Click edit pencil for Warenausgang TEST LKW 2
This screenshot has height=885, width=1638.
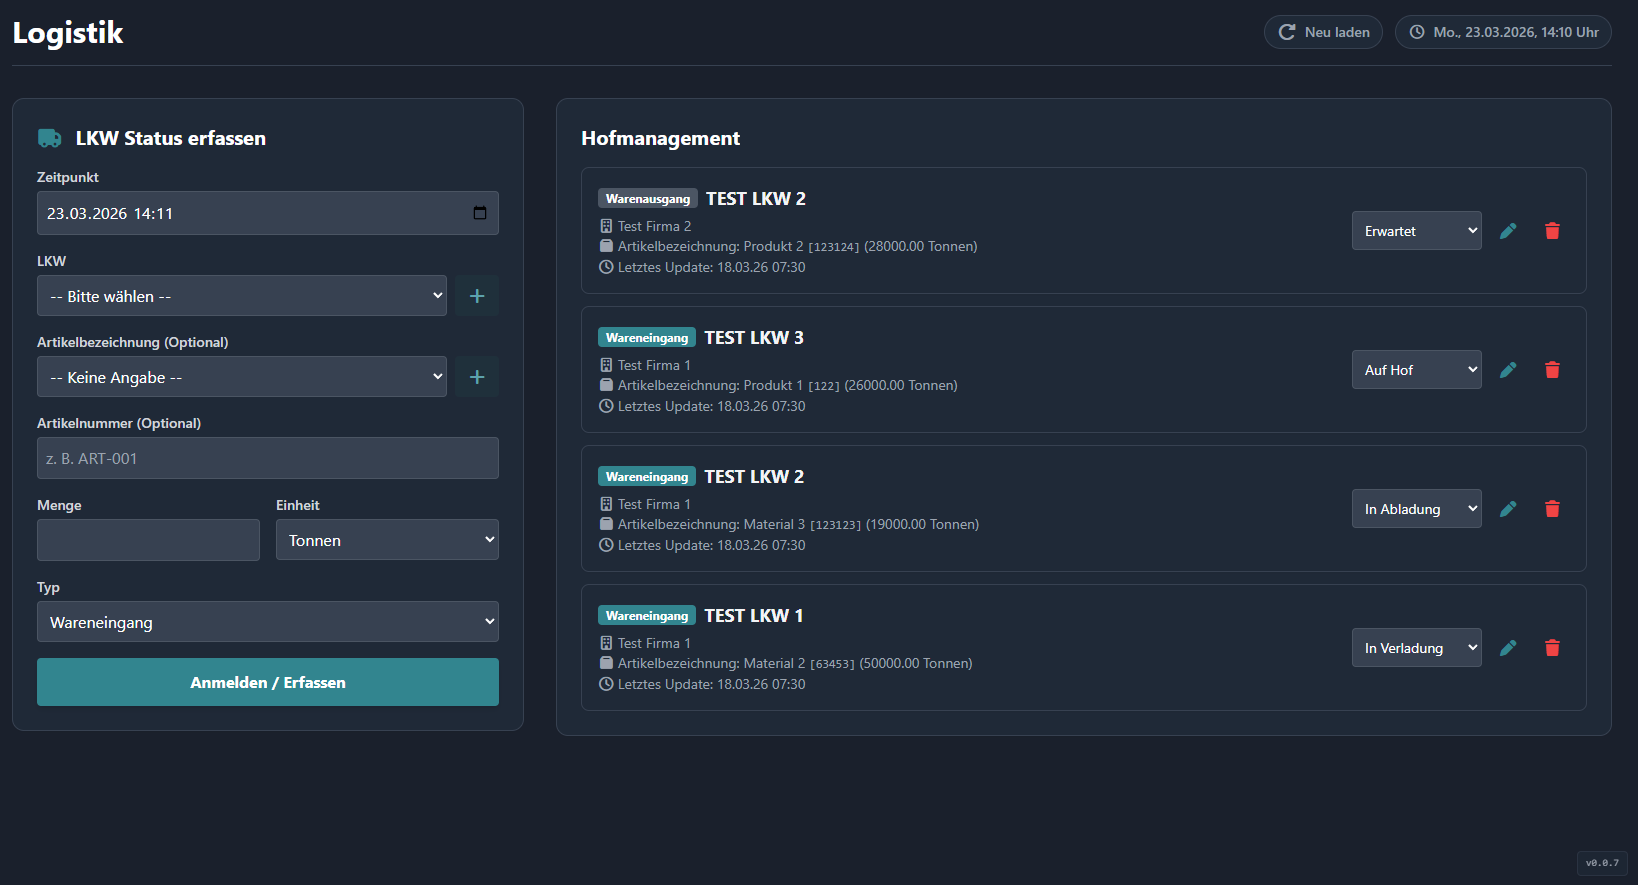tap(1508, 231)
